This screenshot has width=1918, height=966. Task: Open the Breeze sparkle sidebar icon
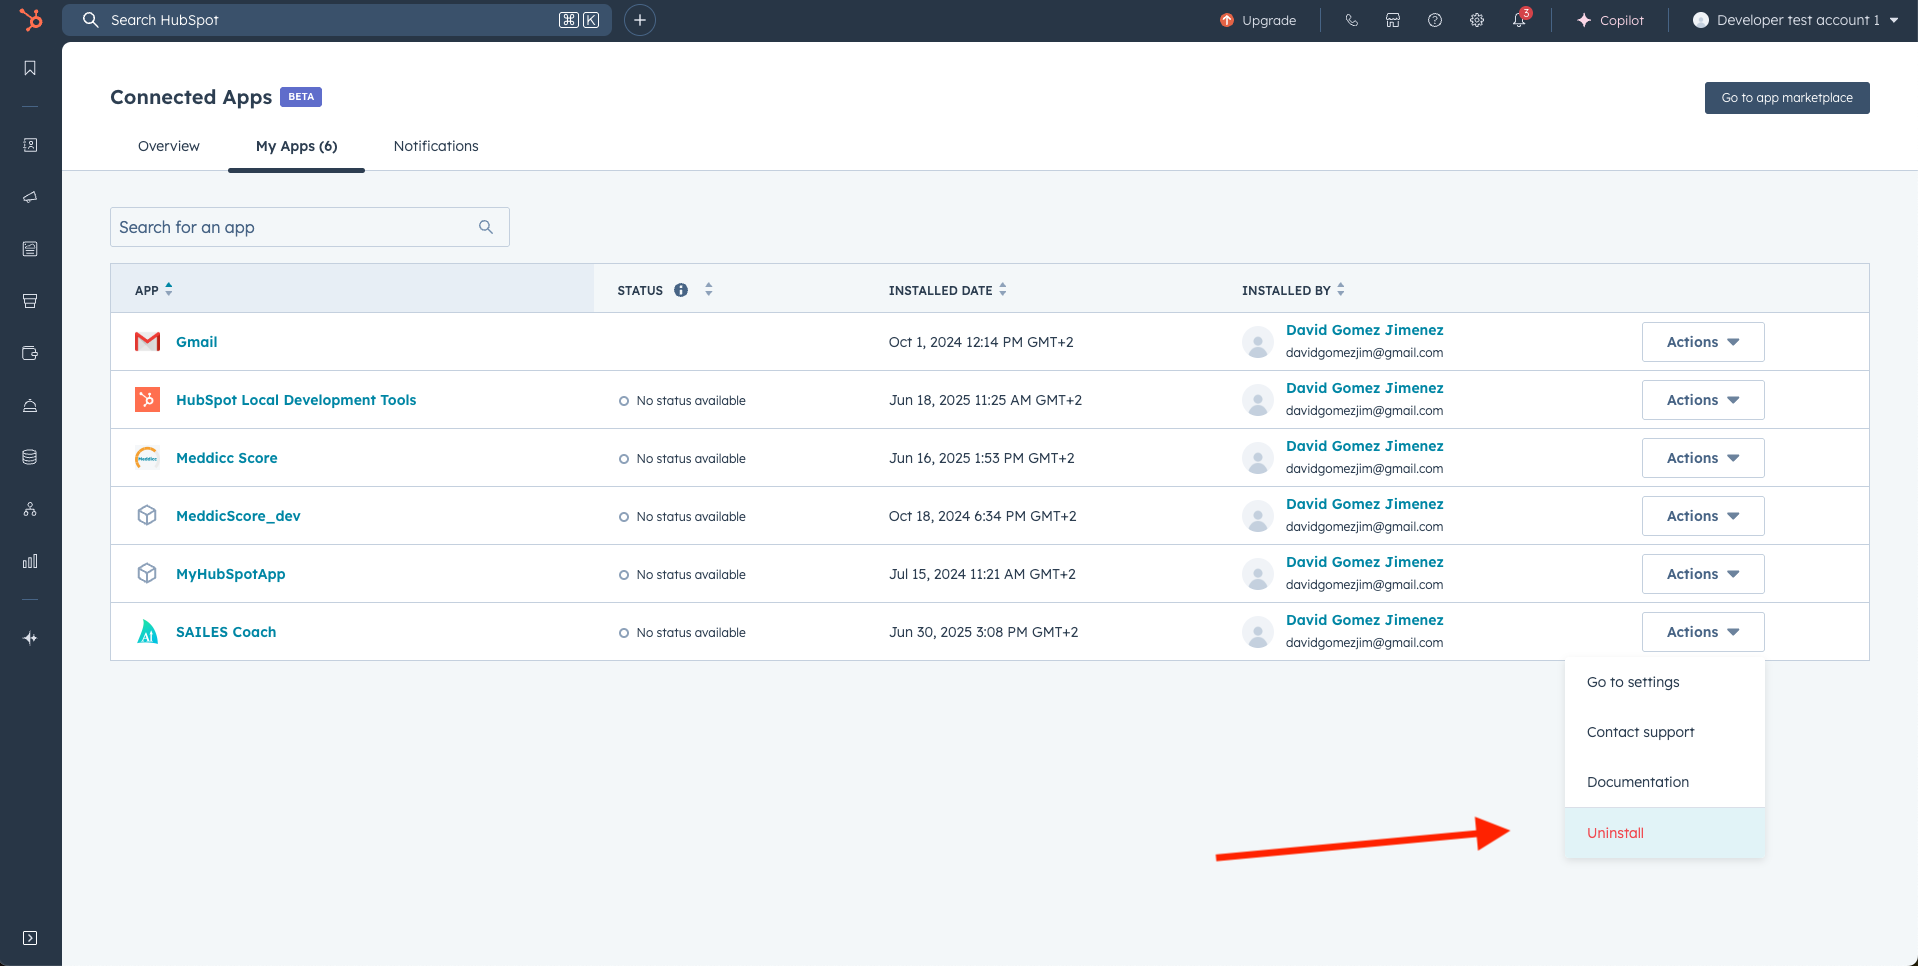[30, 638]
